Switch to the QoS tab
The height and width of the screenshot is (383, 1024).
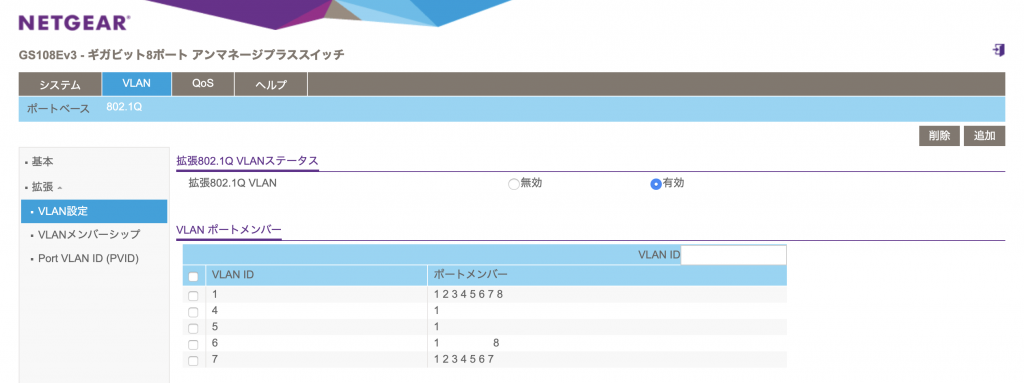coord(203,84)
